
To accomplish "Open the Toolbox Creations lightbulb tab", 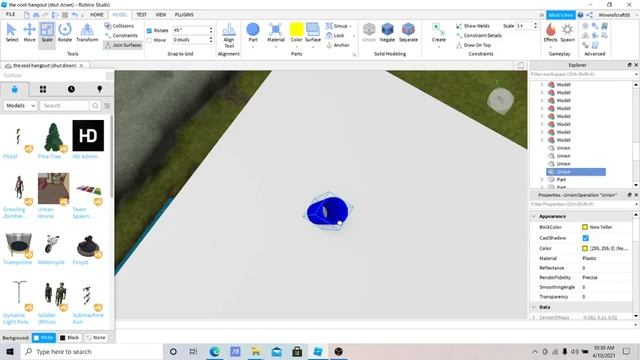I will point(100,89).
